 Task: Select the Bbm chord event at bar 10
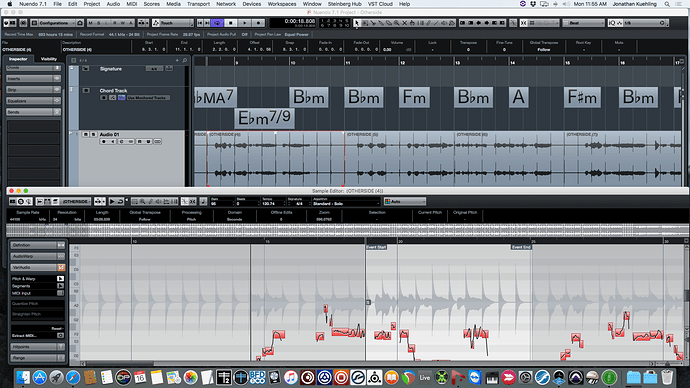309,97
